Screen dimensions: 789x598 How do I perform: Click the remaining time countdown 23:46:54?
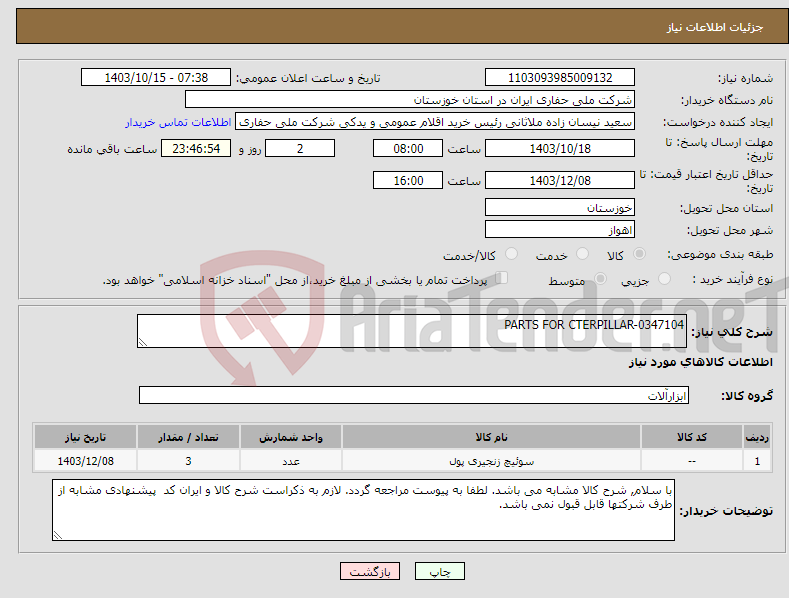tap(196, 148)
